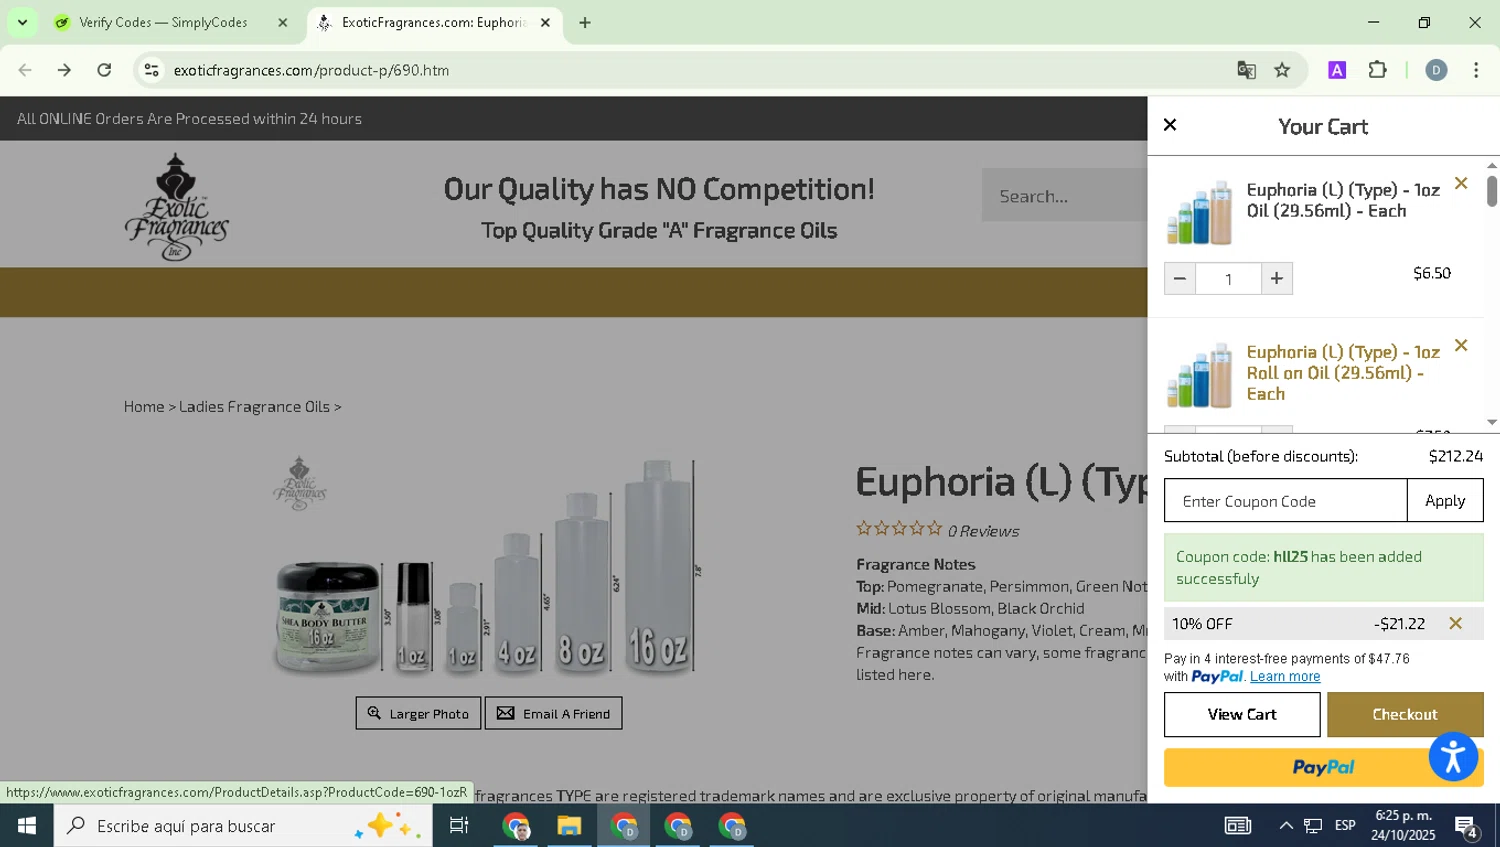Open File Explorer from taskbar
1500x847 pixels.
570,826
